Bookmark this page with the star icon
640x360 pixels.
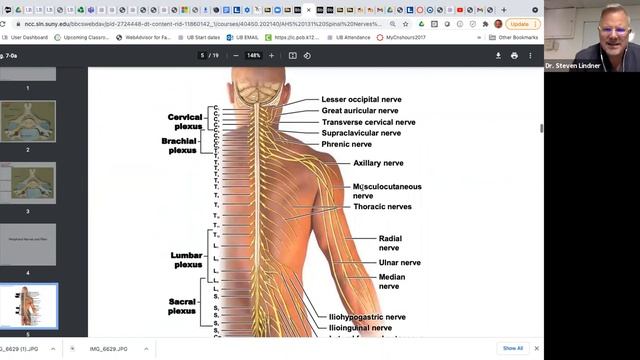(x=405, y=24)
